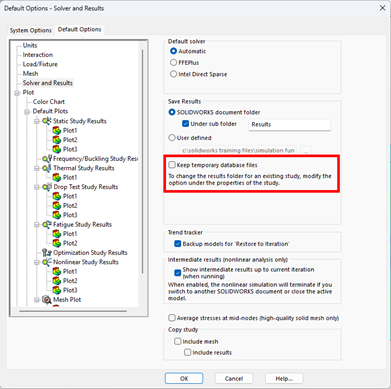
Task: Click the Mesh Plot magnifier icon
Action: point(47,300)
